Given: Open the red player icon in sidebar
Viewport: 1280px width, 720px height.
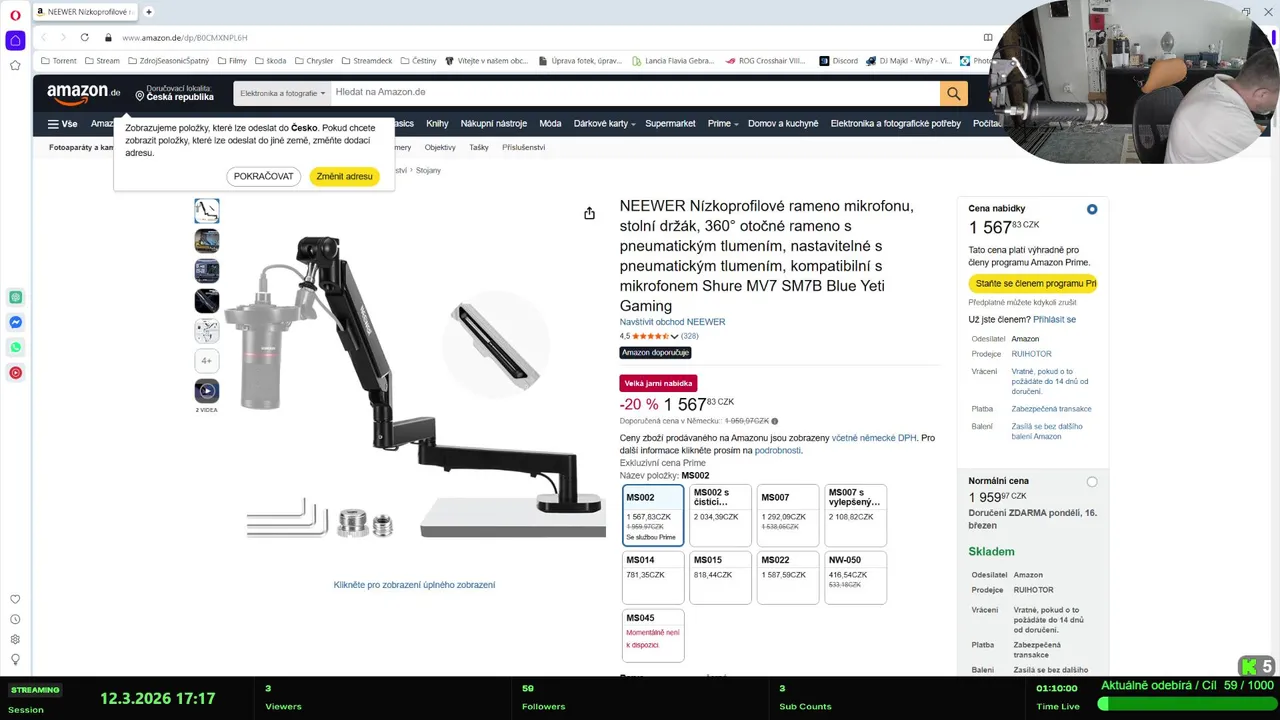Looking at the screenshot, I should [x=15, y=372].
